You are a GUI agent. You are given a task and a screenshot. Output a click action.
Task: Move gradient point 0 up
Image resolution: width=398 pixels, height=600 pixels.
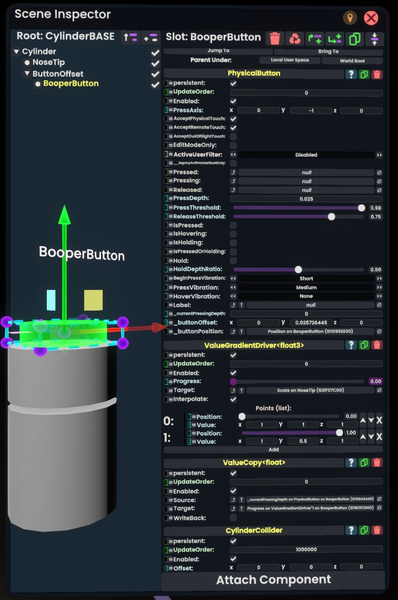click(363, 421)
